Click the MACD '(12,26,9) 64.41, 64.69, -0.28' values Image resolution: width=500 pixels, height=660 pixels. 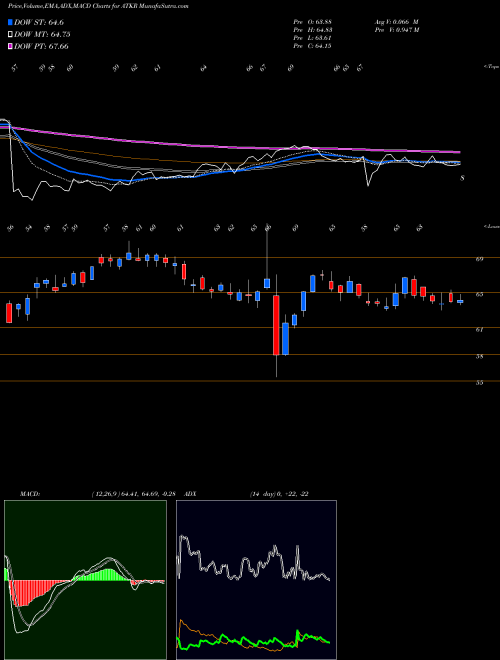[x=136, y=494]
